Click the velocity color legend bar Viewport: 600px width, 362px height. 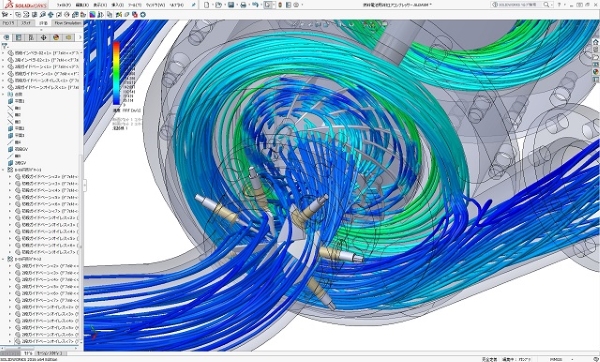coord(116,73)
